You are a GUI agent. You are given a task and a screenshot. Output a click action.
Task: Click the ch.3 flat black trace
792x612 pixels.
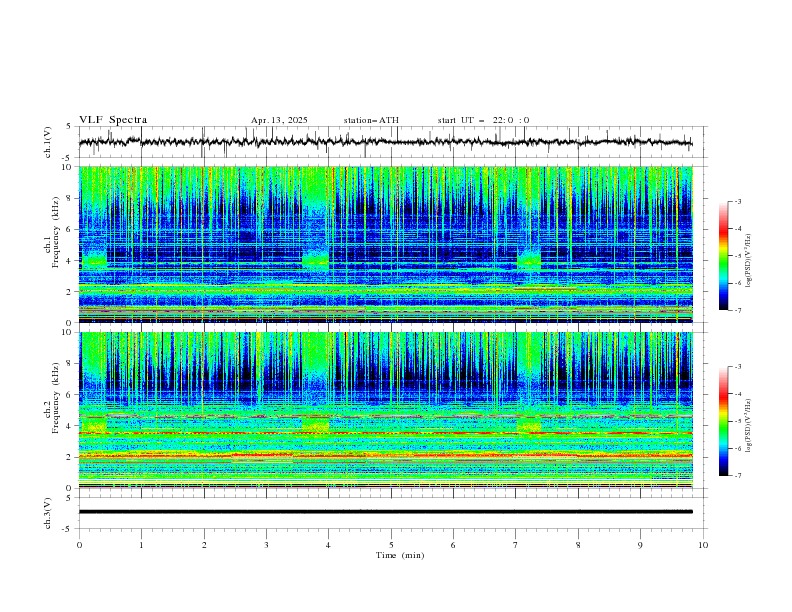click(385, 512)
